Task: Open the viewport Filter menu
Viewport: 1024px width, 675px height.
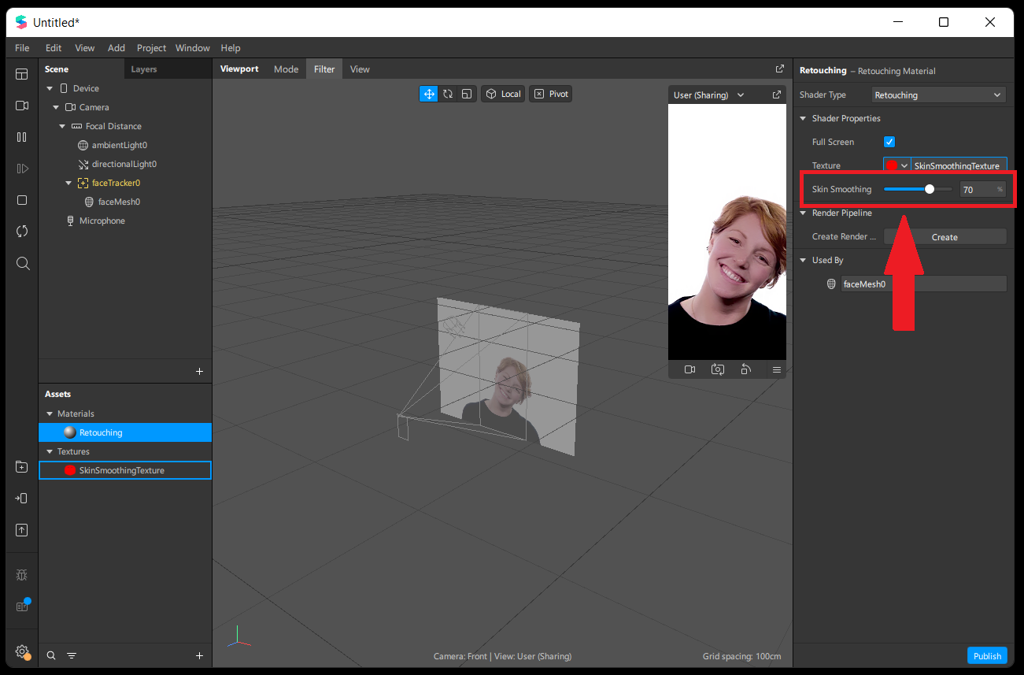Action: tap(324, 69)
